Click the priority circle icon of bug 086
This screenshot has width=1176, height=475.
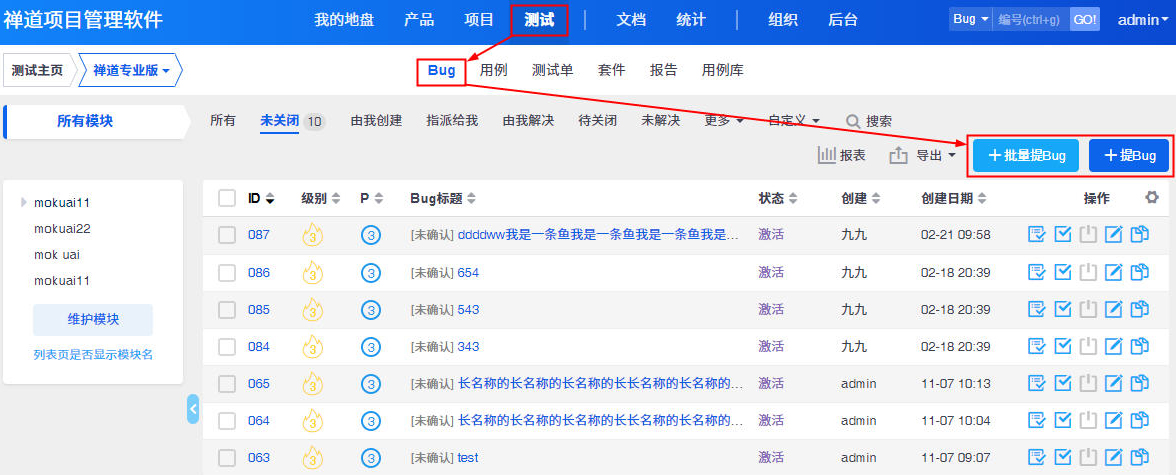pyautogui.click(x=370, y=272)
